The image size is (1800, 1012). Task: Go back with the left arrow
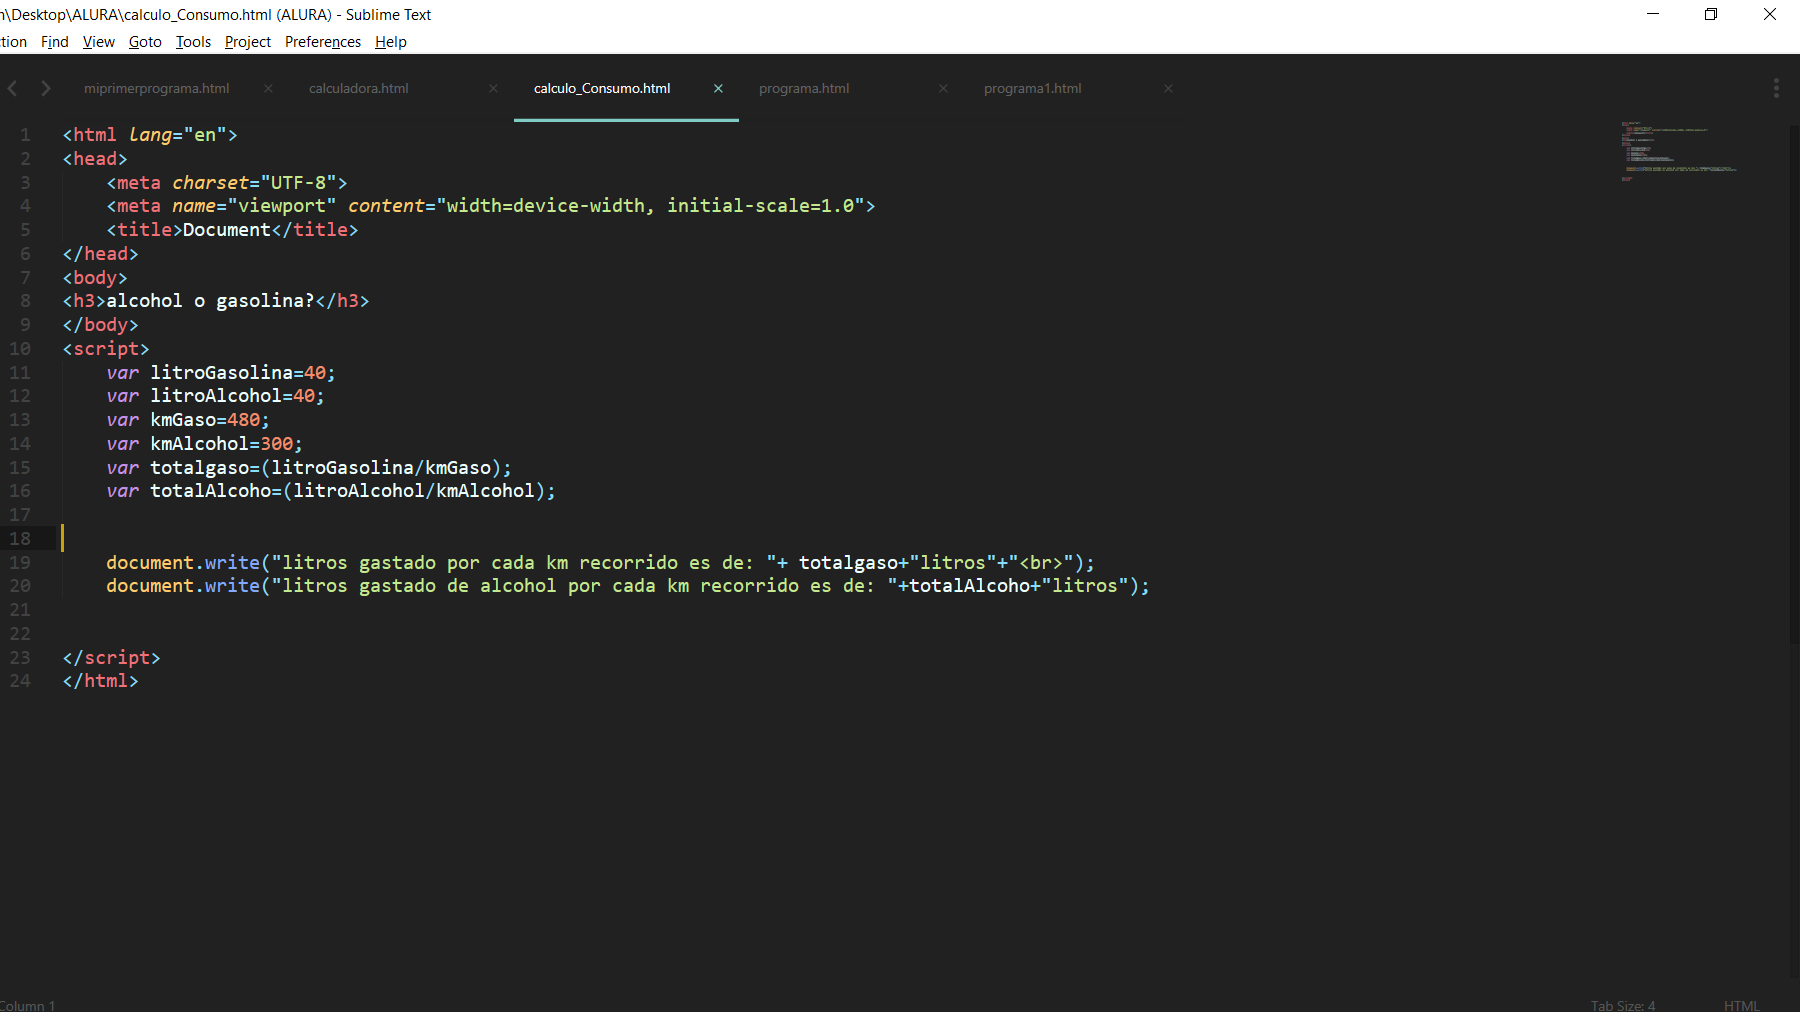(12, 88)
